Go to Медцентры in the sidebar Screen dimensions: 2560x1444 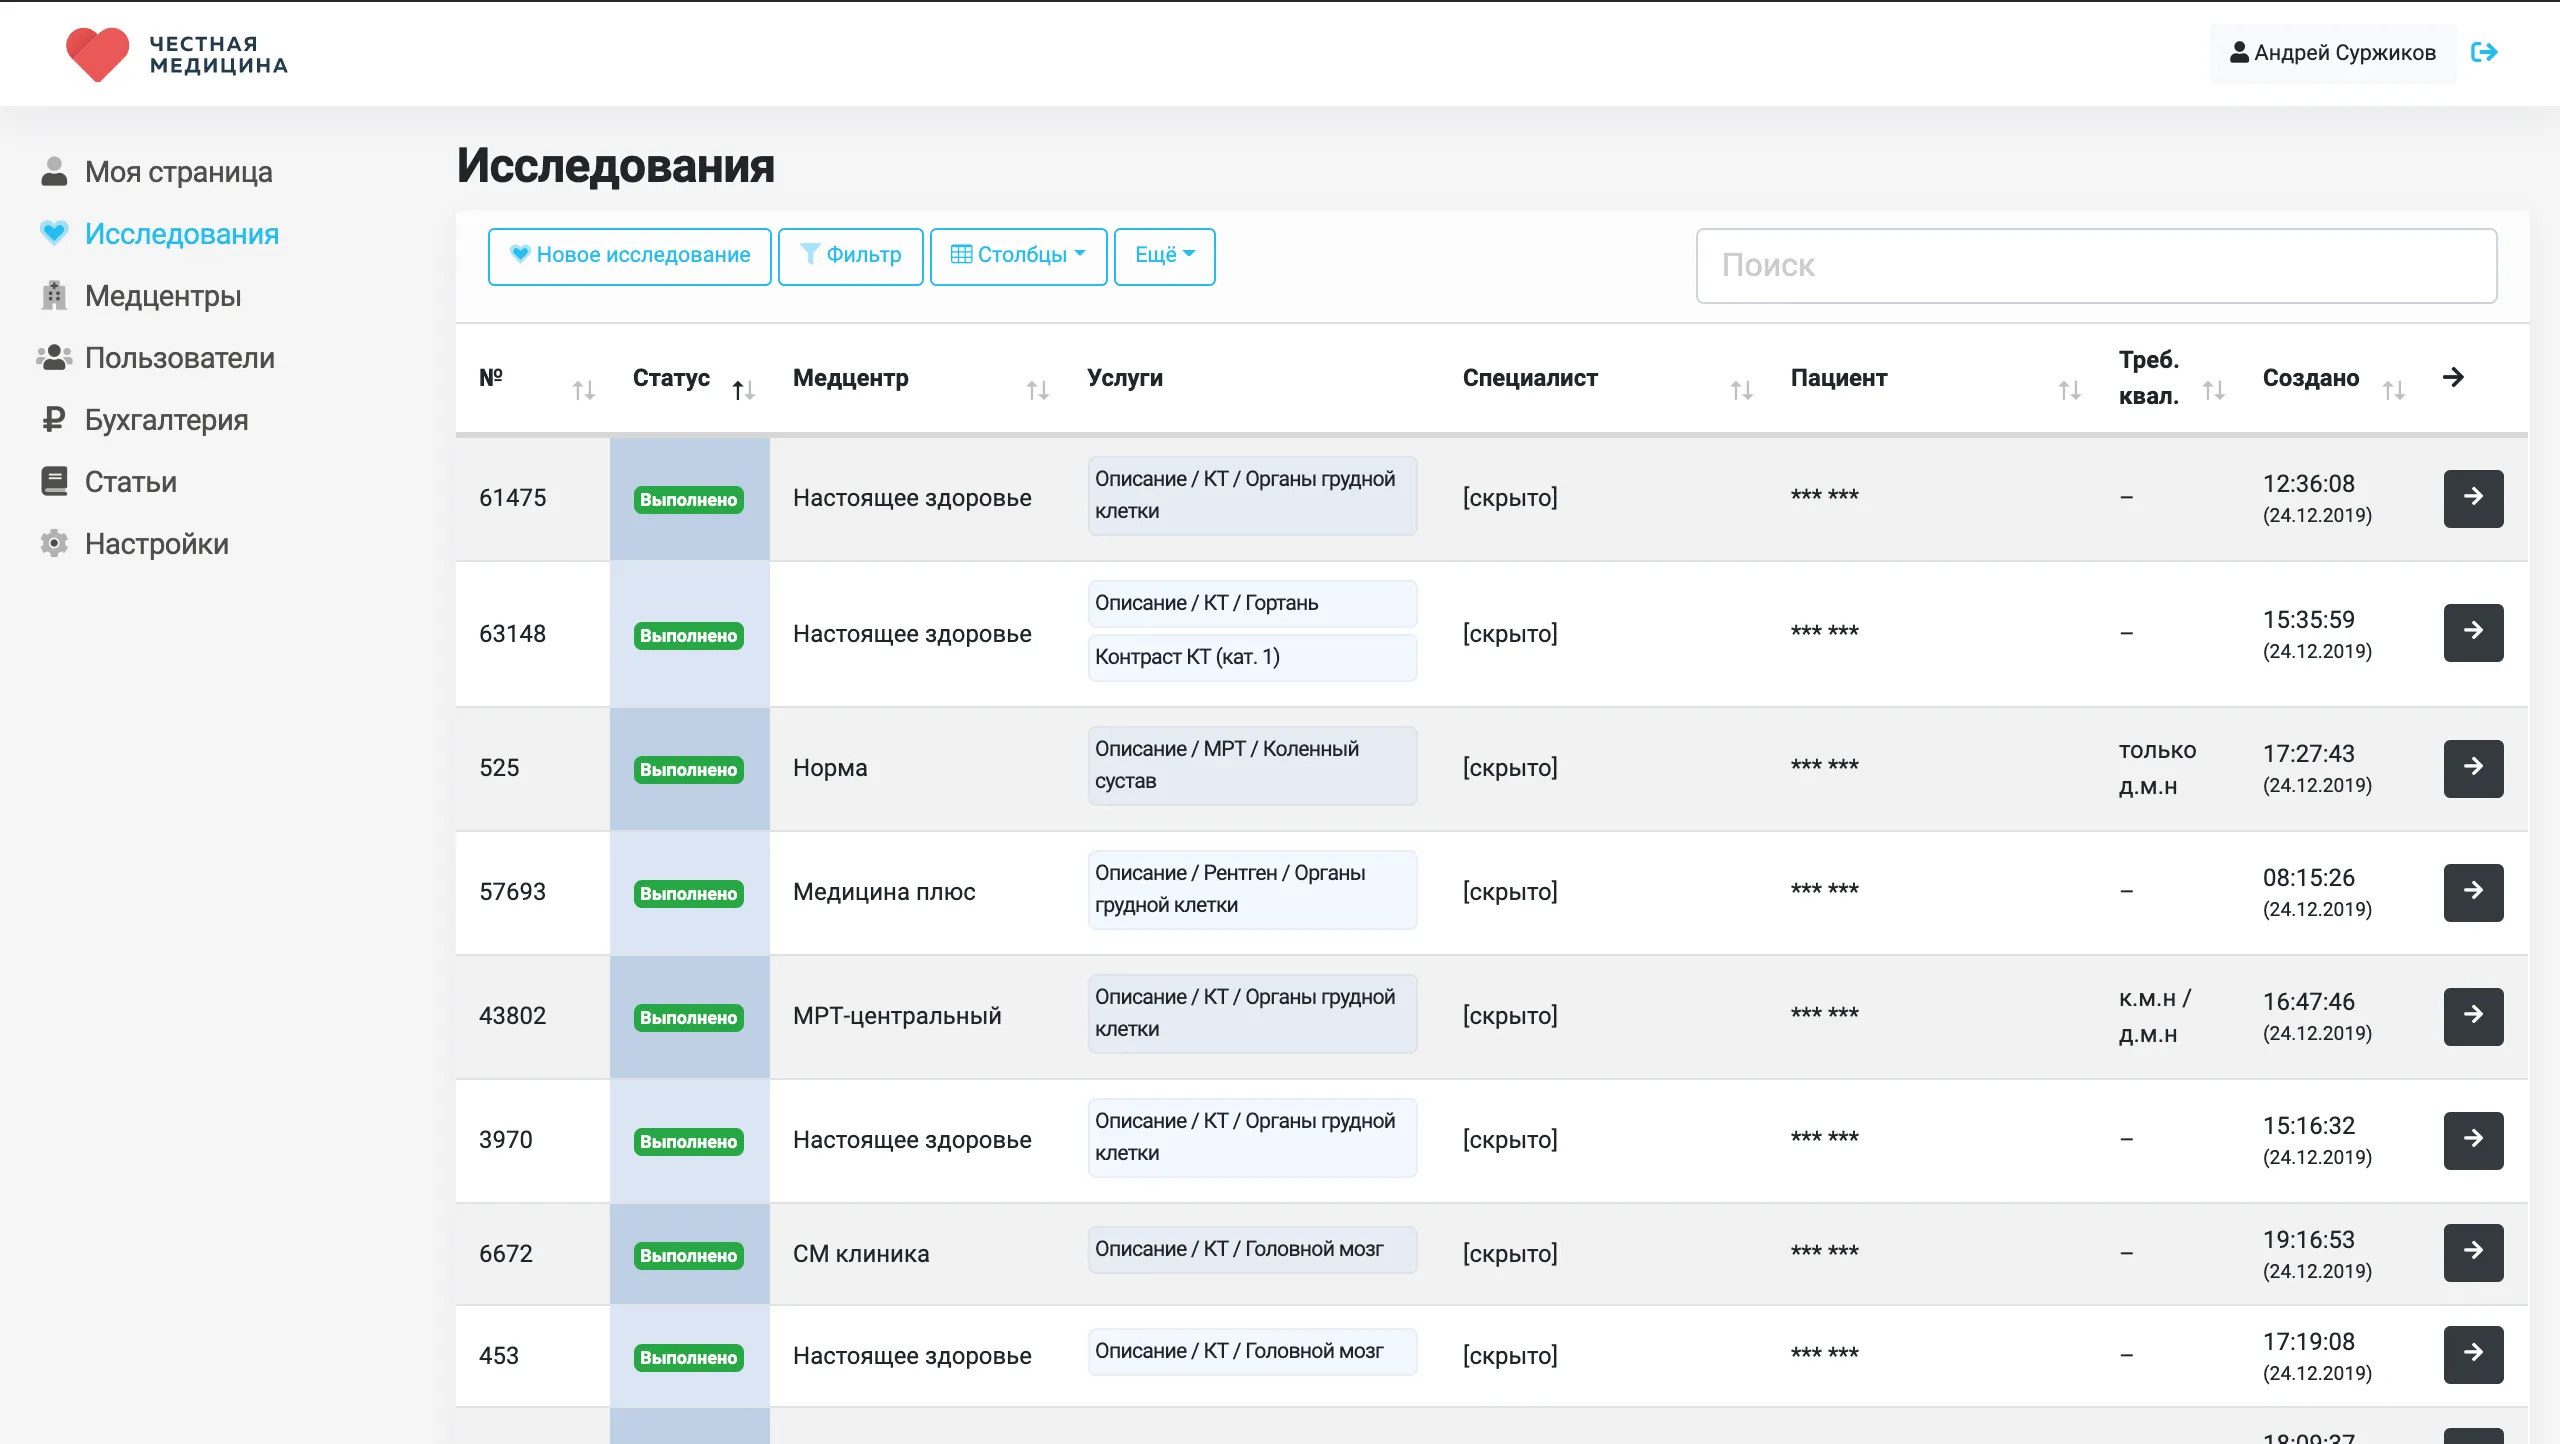[x=163, y=296]
